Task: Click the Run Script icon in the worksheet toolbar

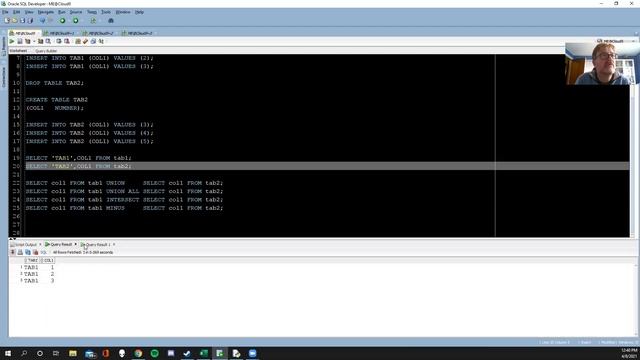Action: (x=20, y=42)
